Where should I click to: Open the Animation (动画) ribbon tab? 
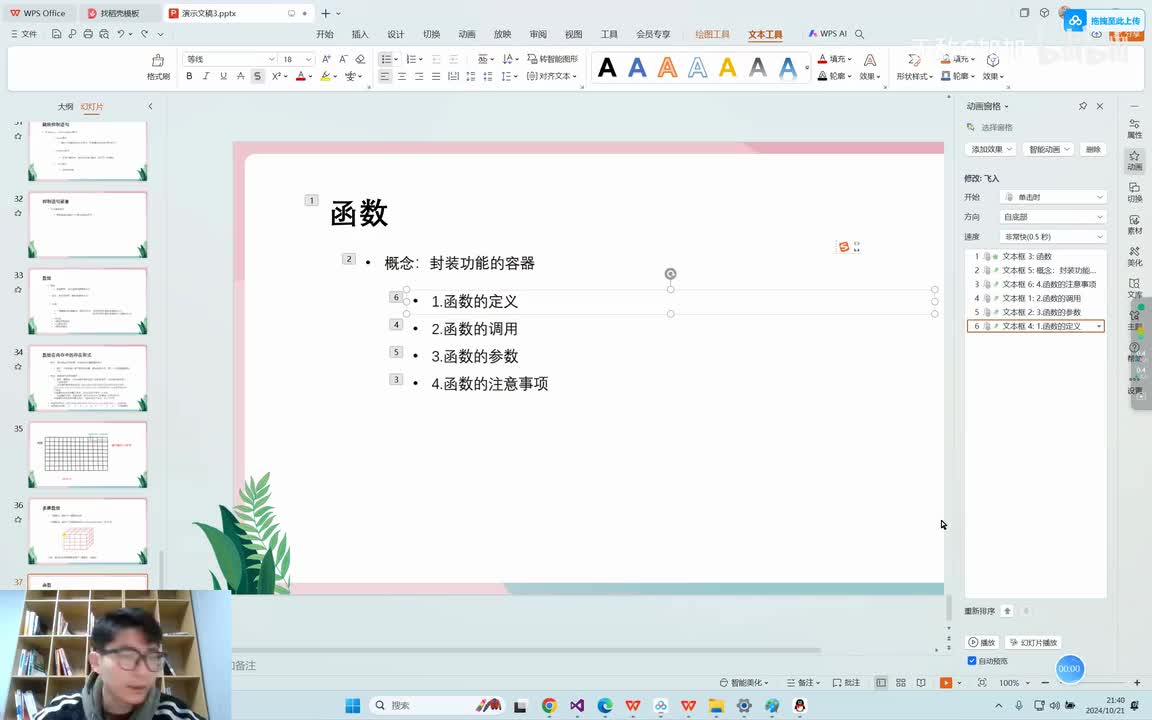467,35
